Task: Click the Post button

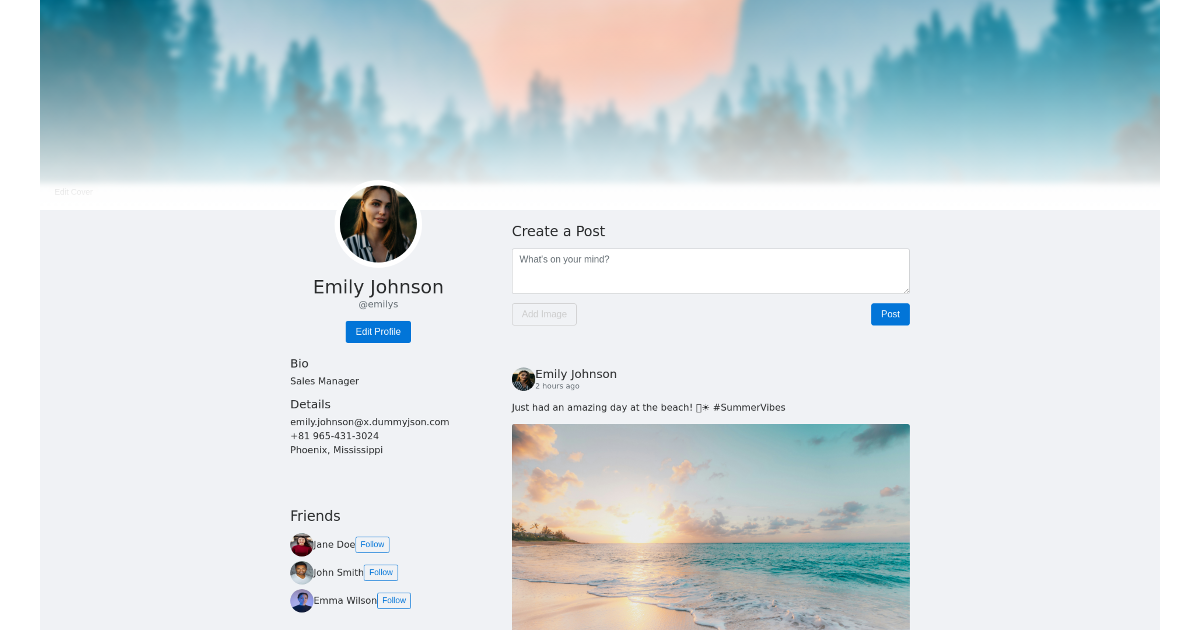Action: tap(890, 314)
